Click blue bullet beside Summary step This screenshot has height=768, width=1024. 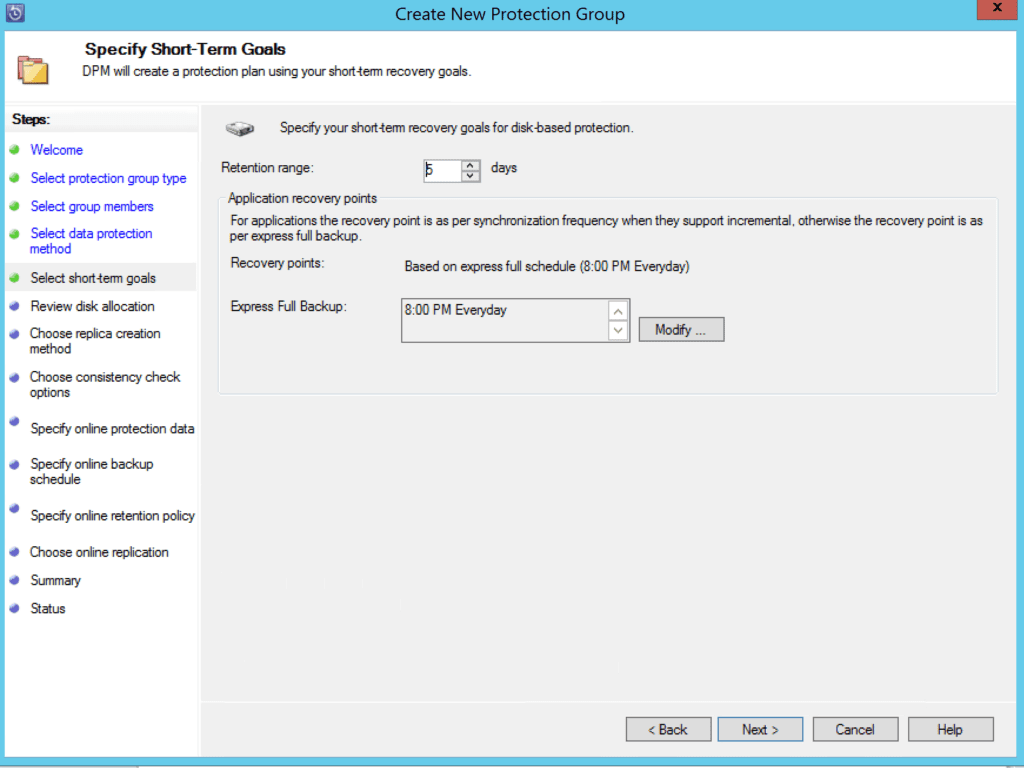[x=14, y=580]
